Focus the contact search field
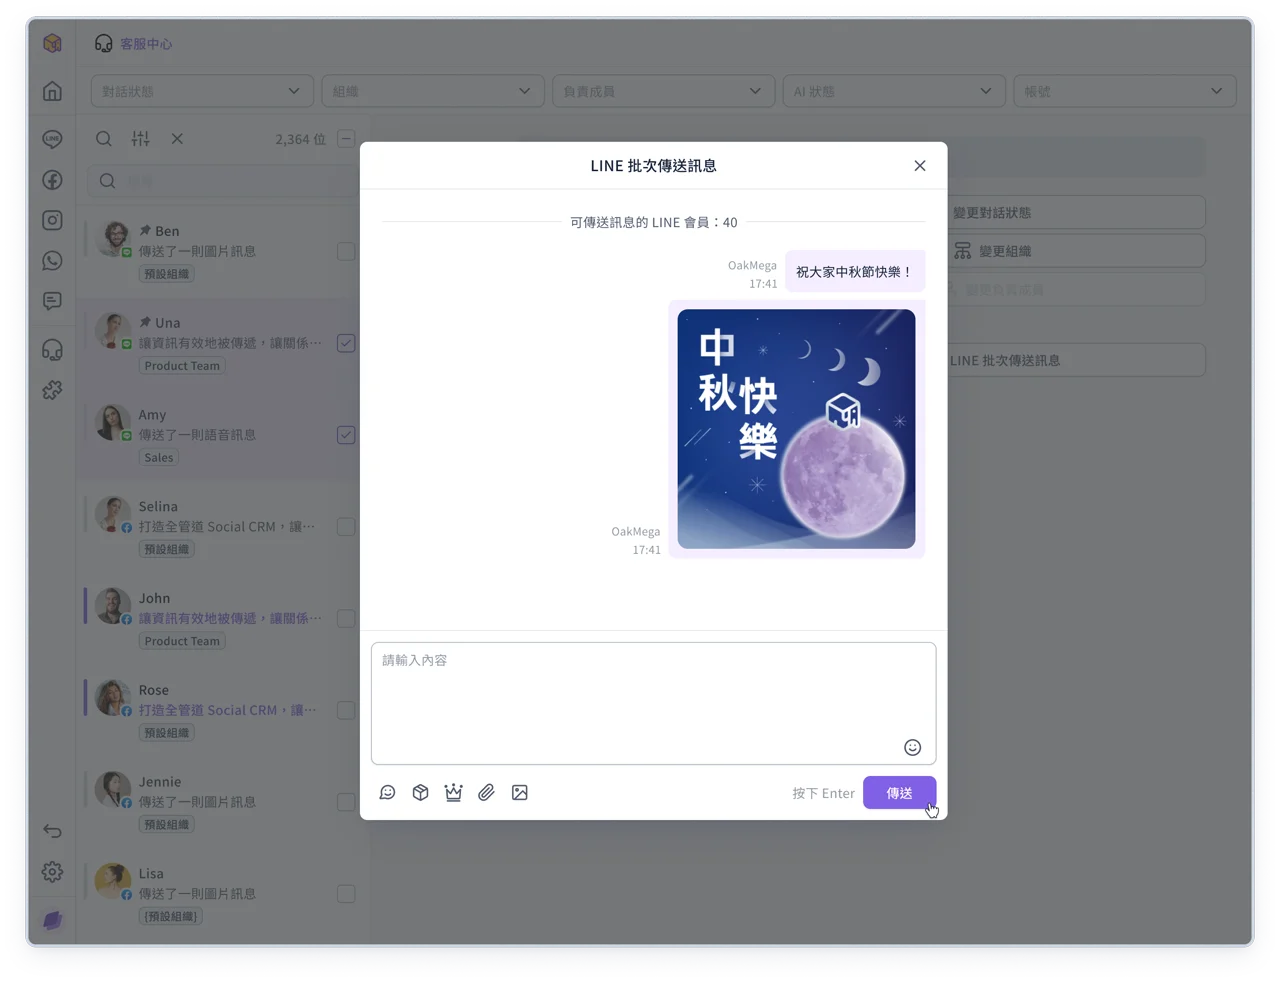1280x982 pixels. (x=225, y=181)
